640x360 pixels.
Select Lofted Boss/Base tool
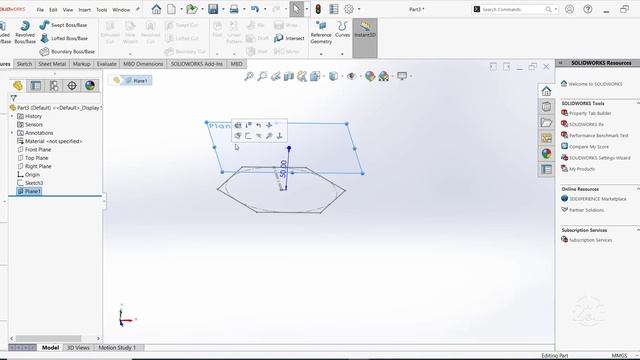click(64, 38)
